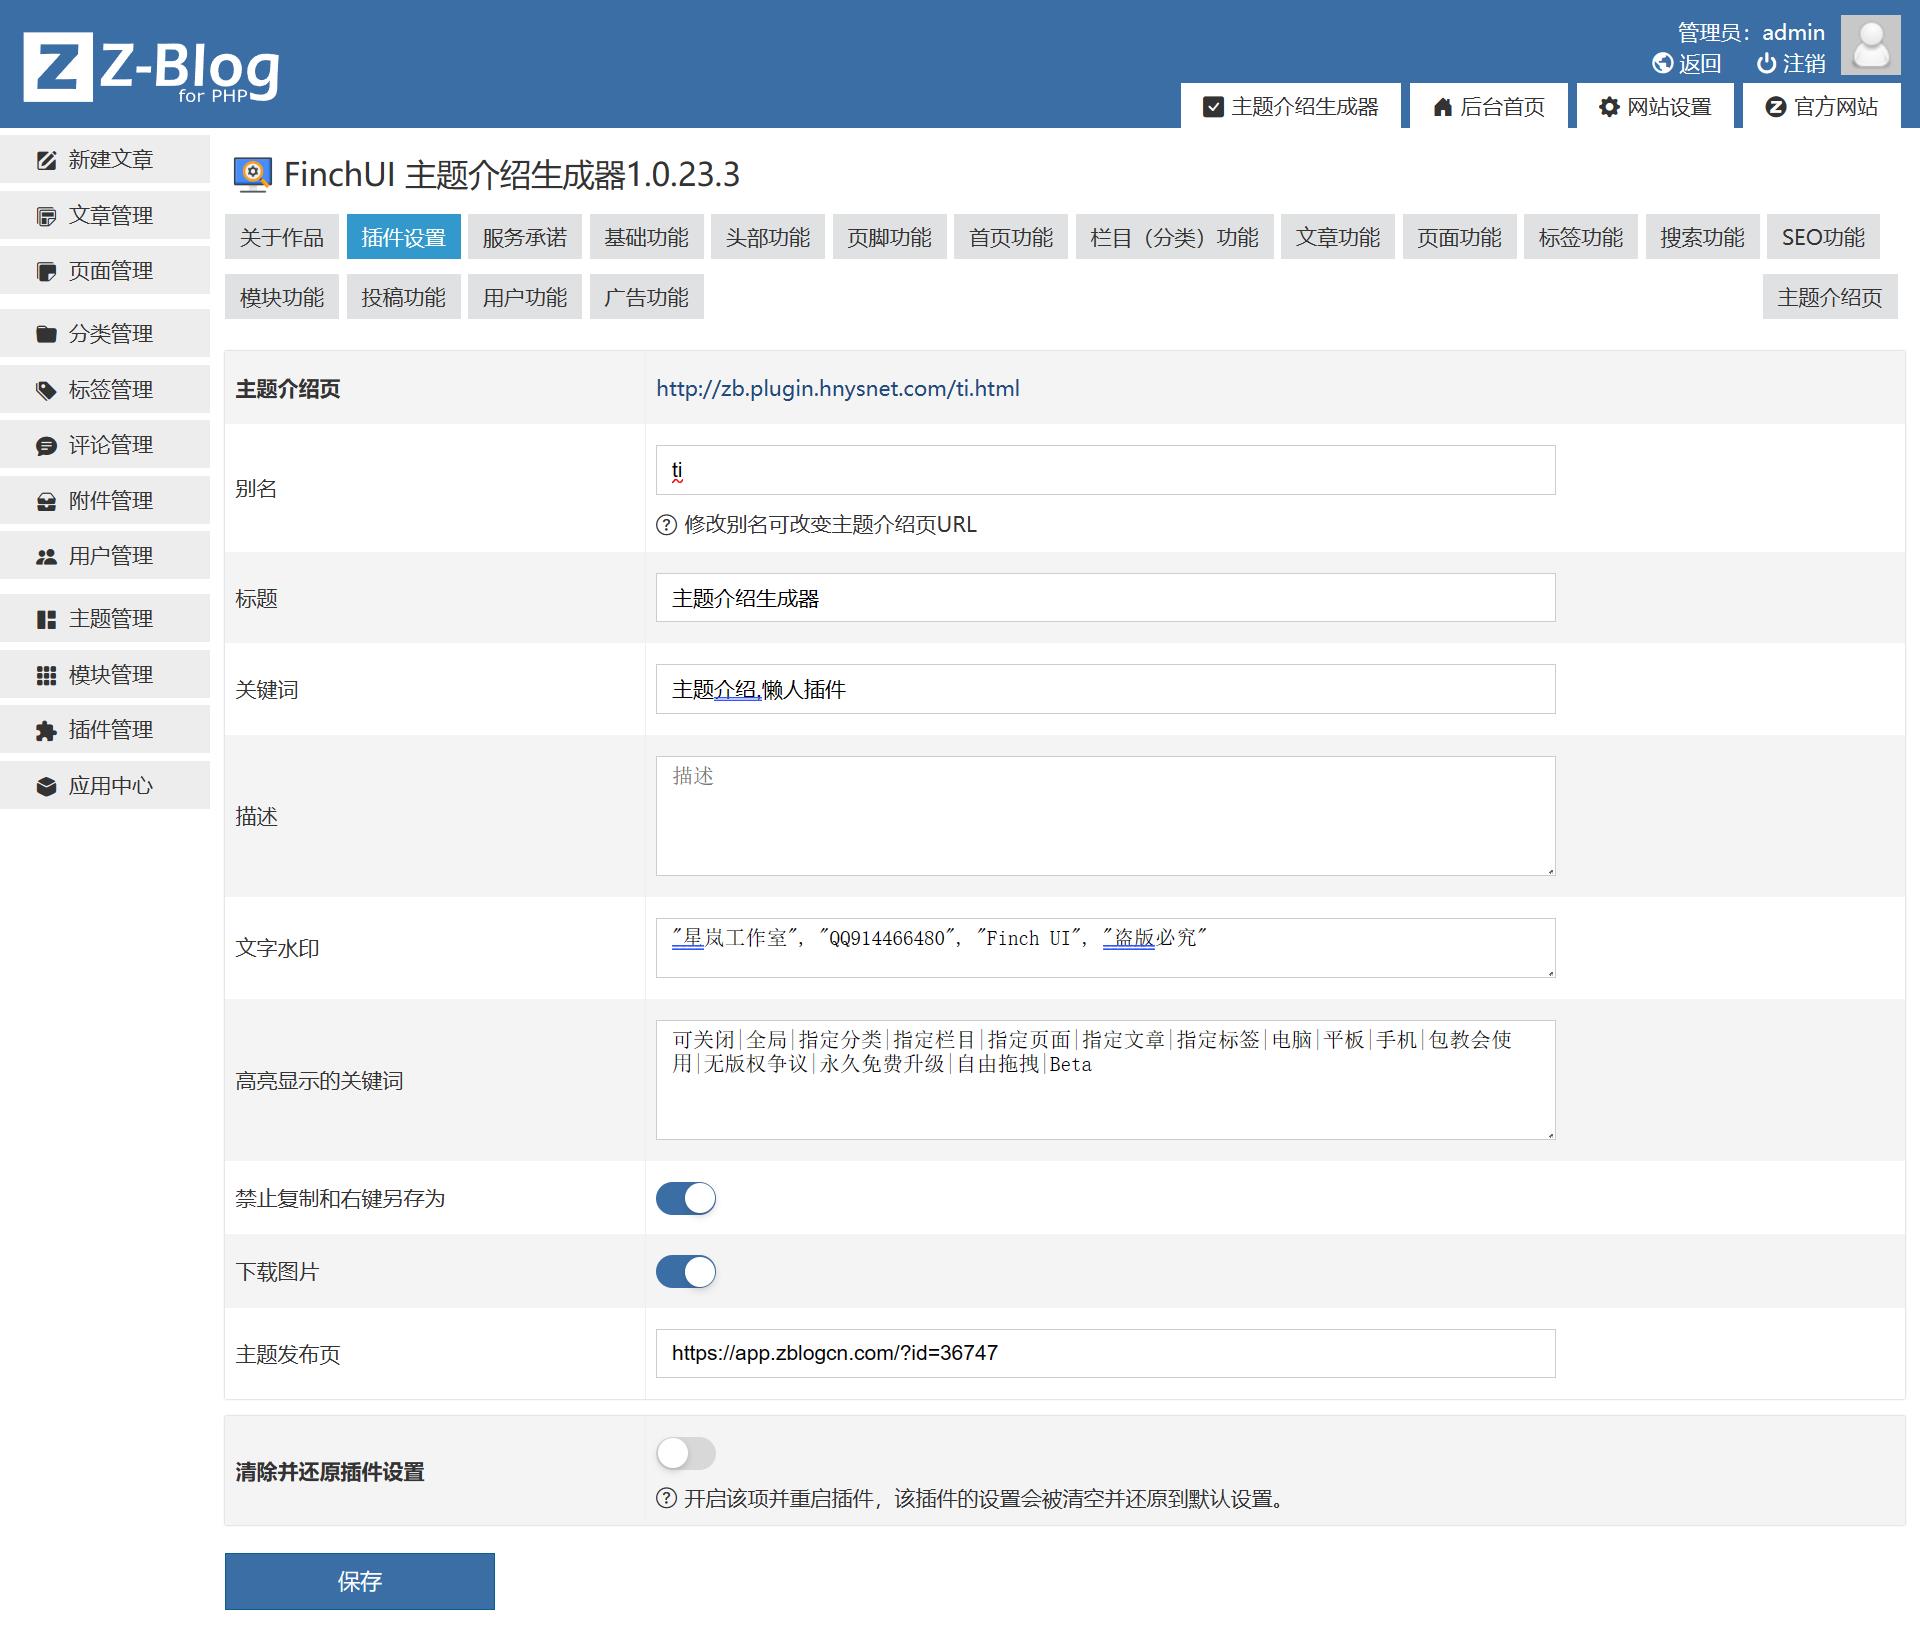
Task: Click the 保存 button
Action: click(360, 1581)
